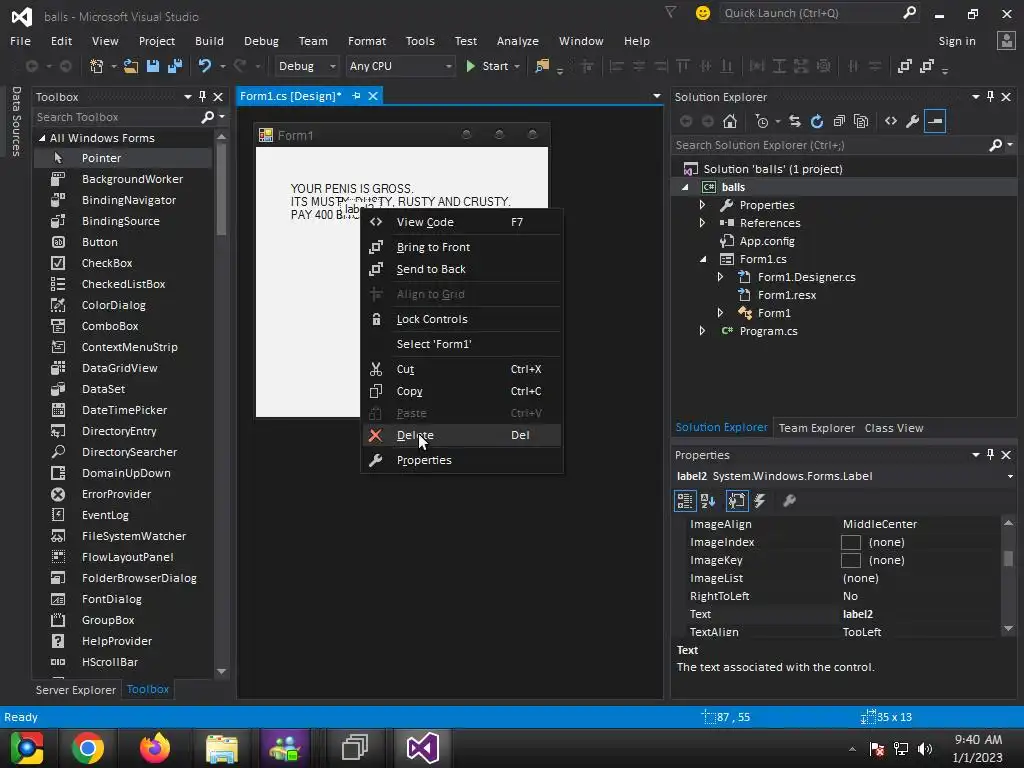Click the Events lightning bolt icon
The width and height of the screenshot is (1024, 768).
pos(760,501)
